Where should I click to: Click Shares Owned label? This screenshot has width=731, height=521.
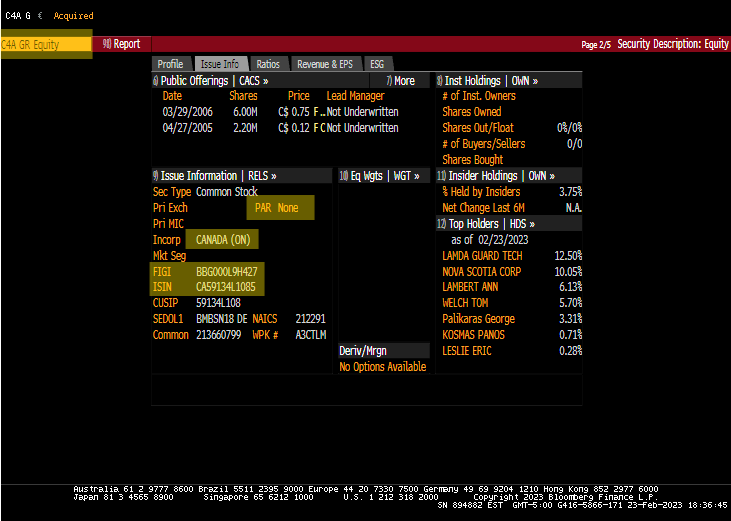coord(472,112)
